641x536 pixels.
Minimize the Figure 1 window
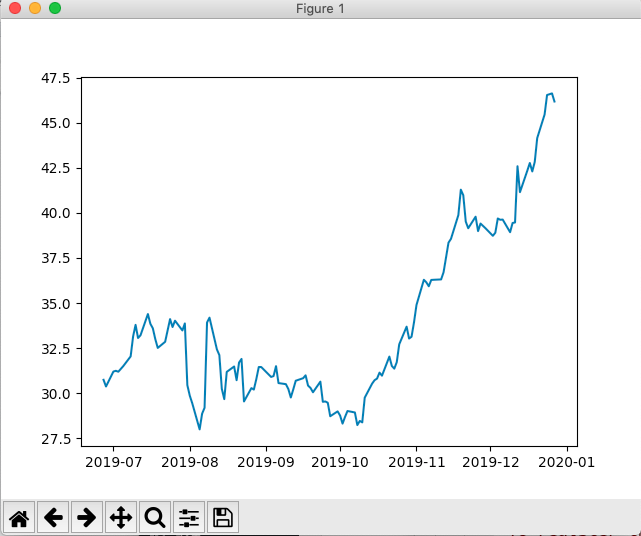pos(35,8)
